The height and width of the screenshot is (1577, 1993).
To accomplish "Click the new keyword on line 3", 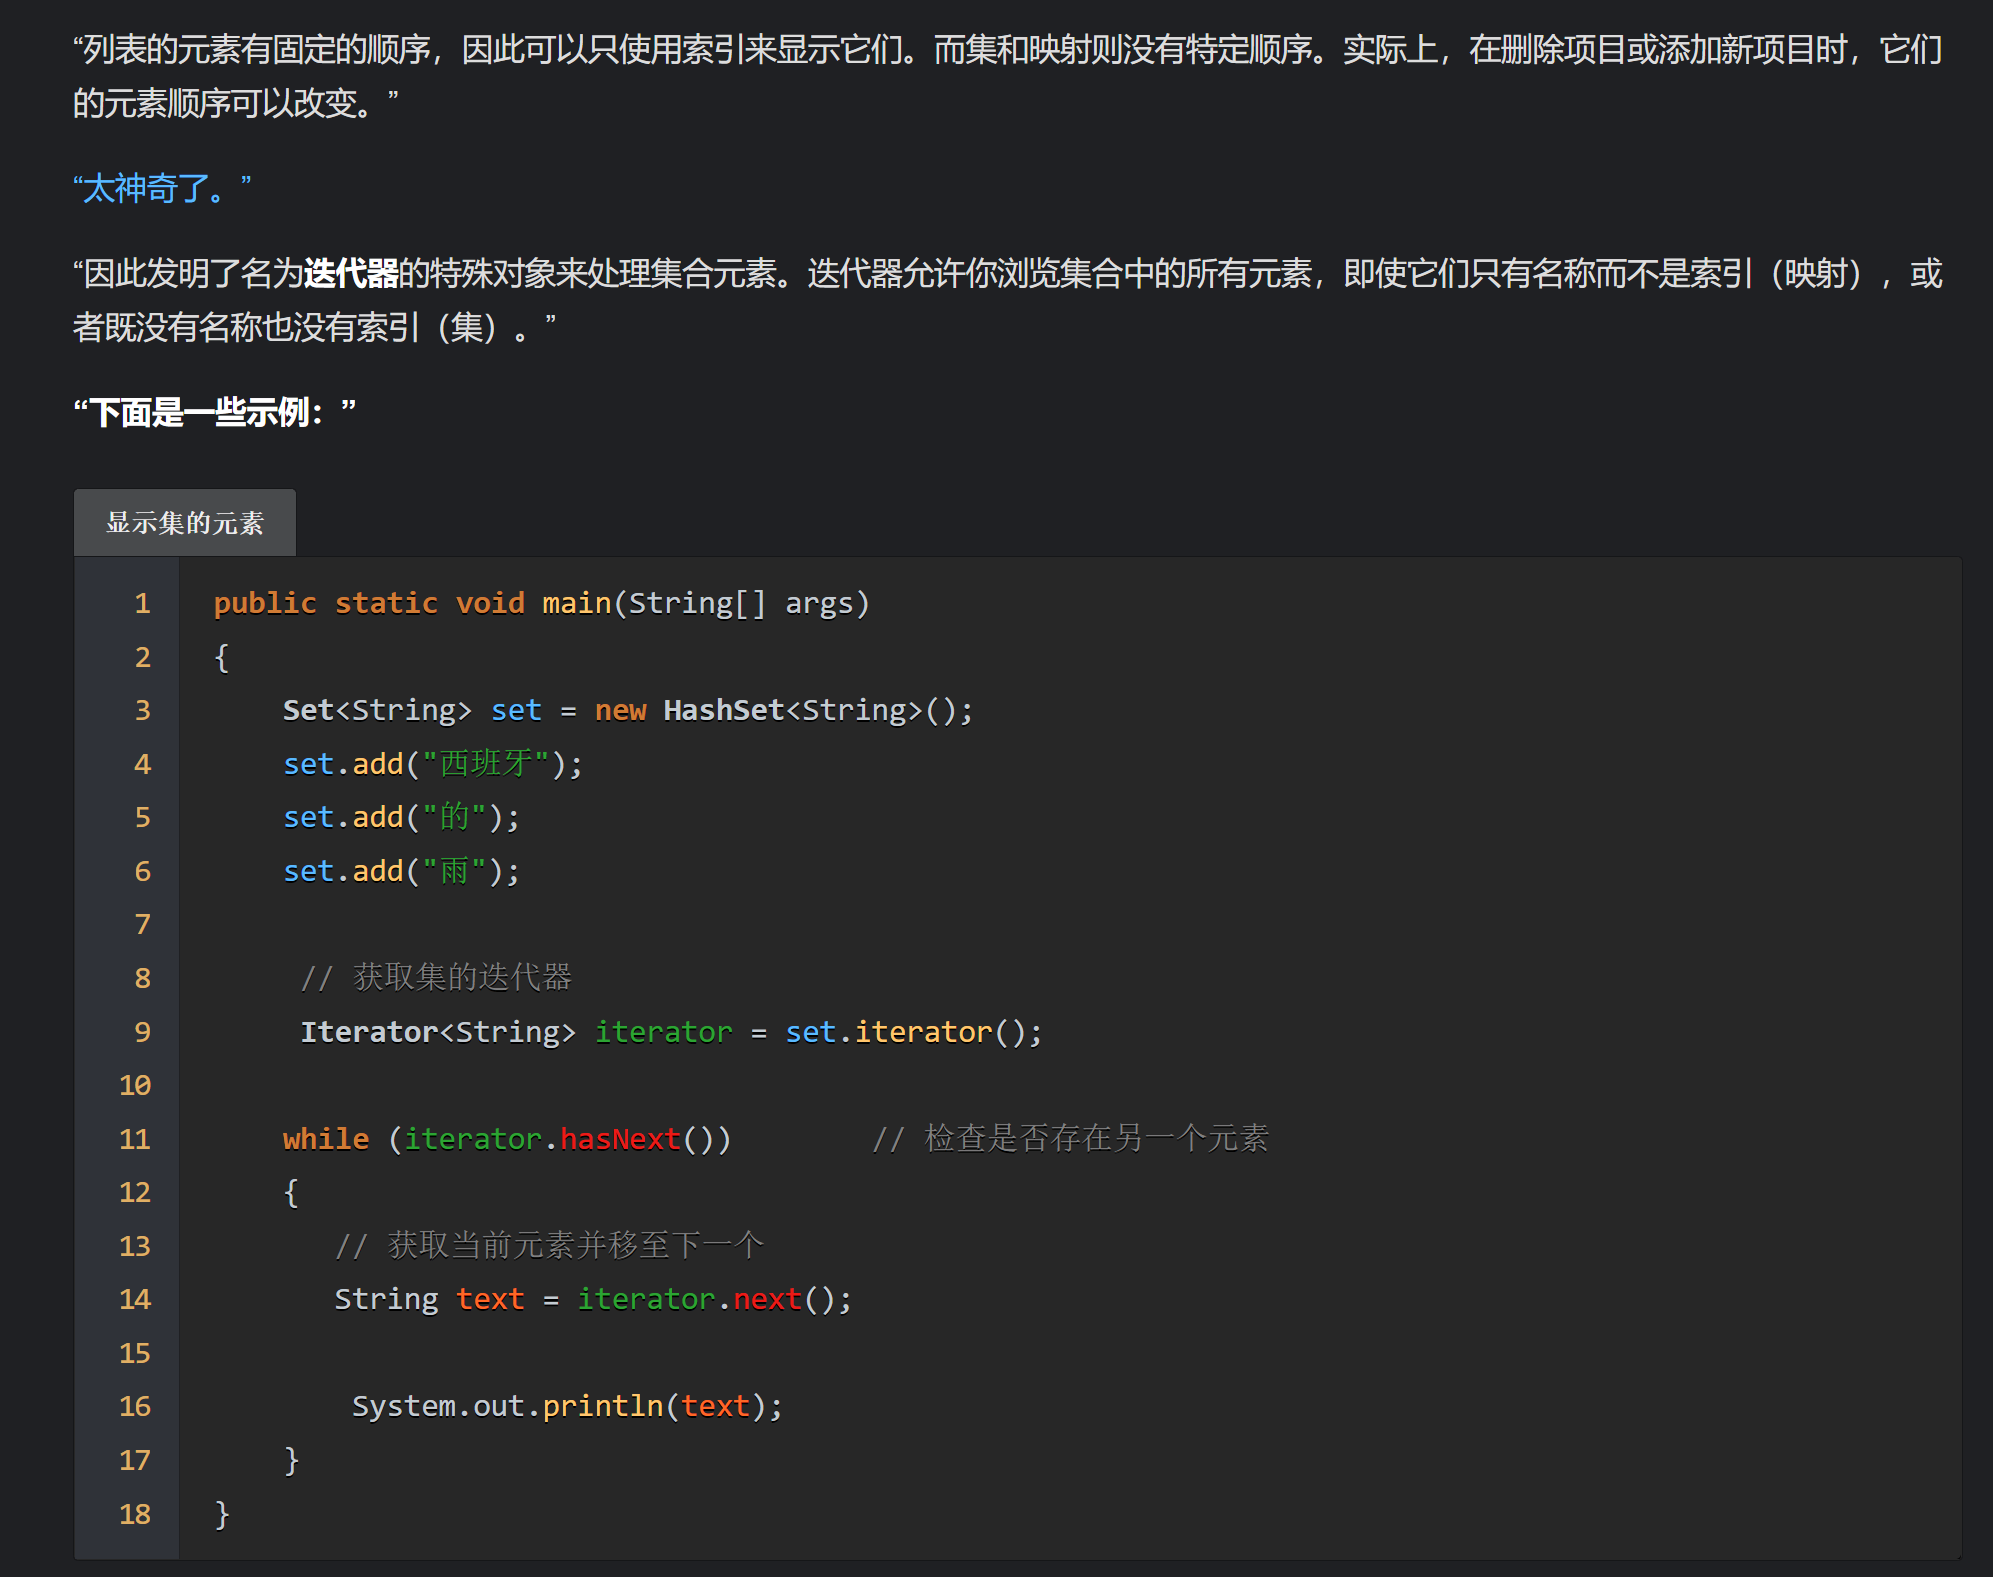I will pos(620,710).
